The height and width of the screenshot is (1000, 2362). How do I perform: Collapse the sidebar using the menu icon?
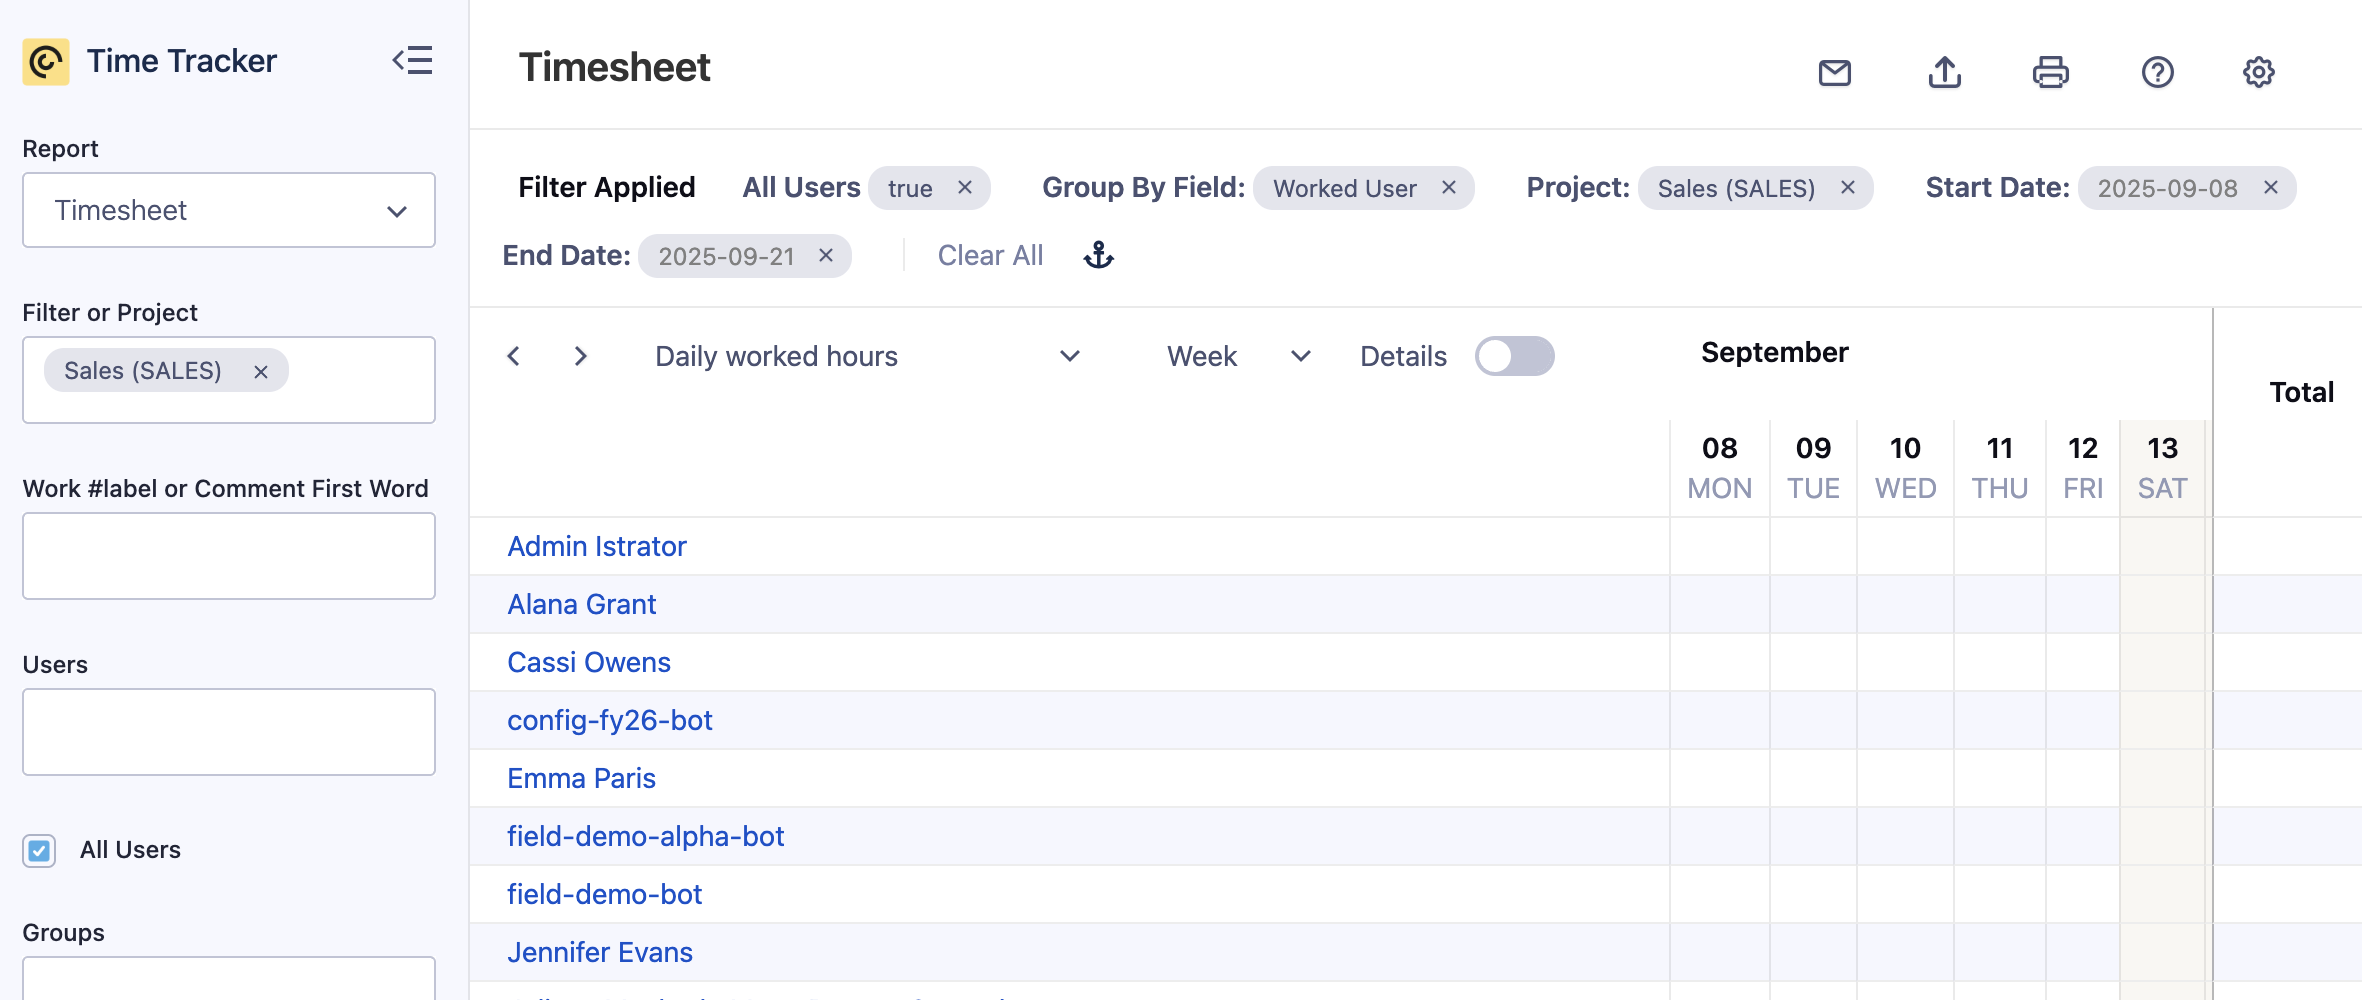tap(412, 61)
